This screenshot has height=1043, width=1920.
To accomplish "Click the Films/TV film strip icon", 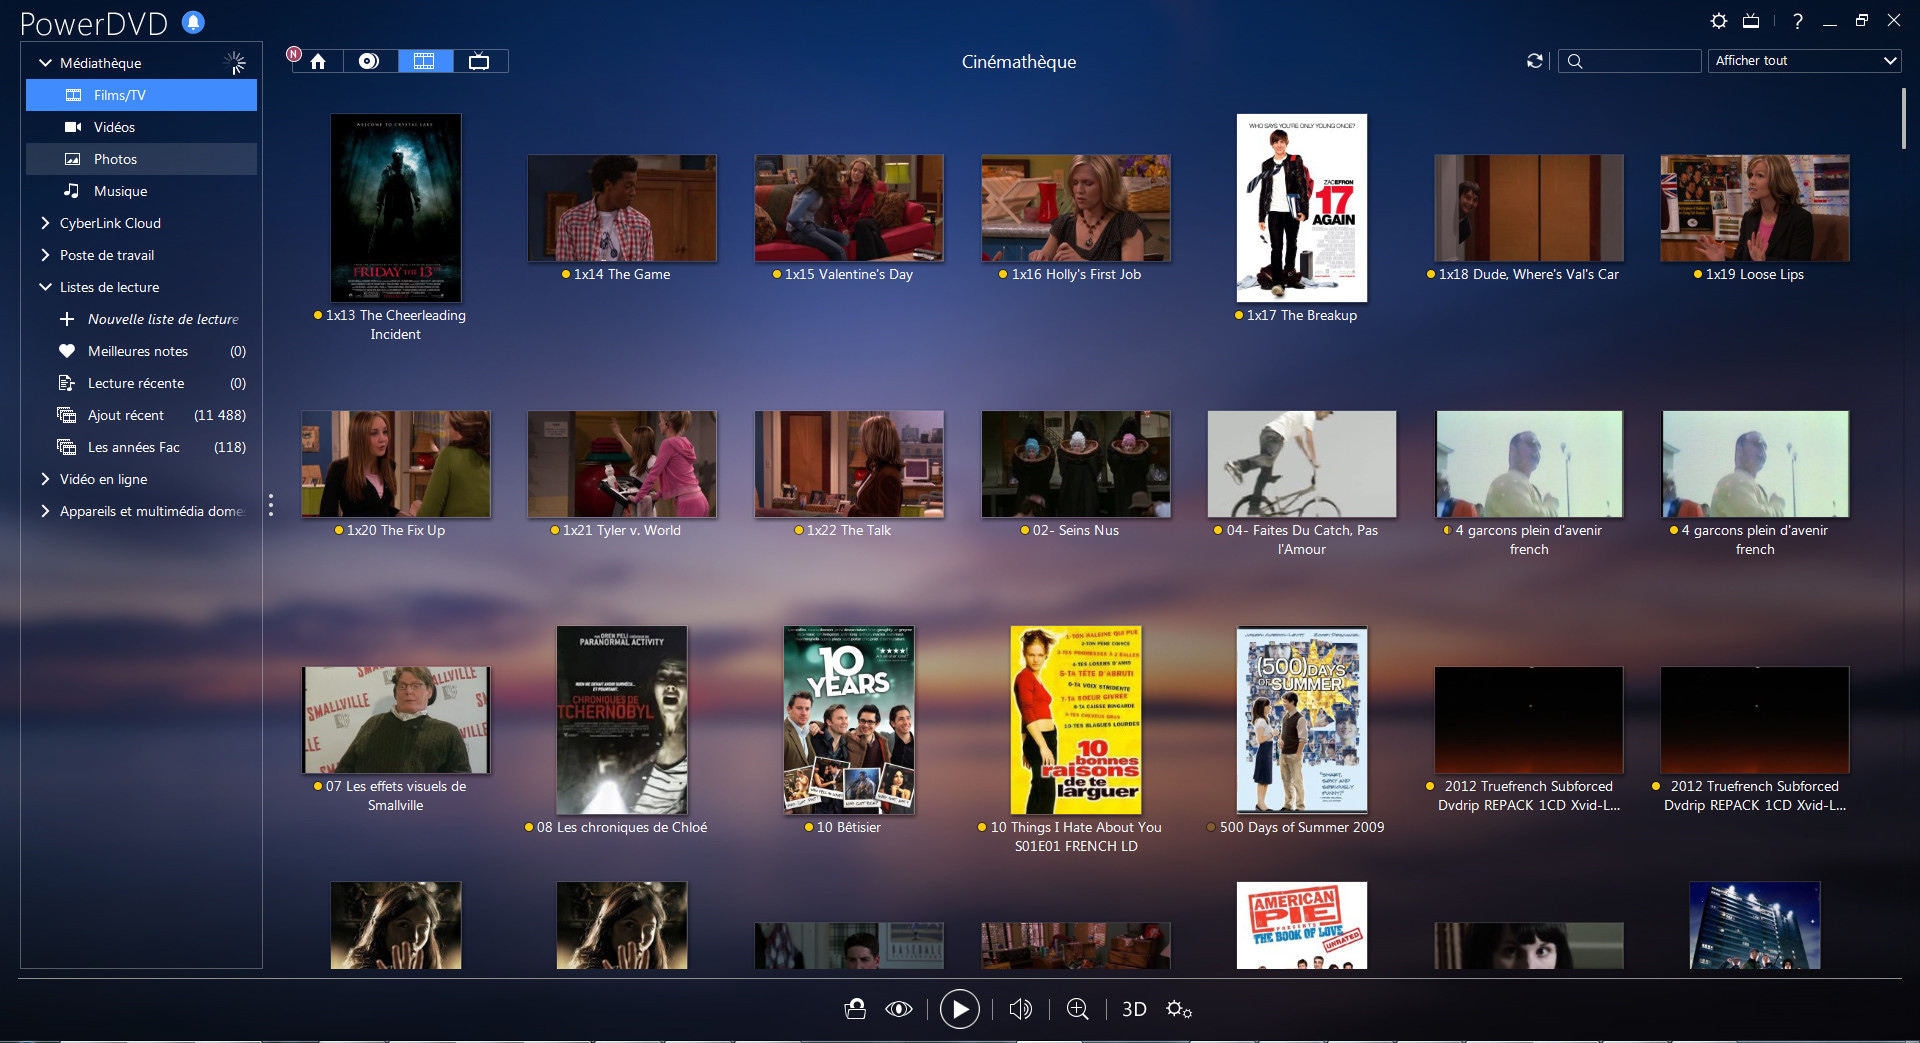I will tap(73, 95).
